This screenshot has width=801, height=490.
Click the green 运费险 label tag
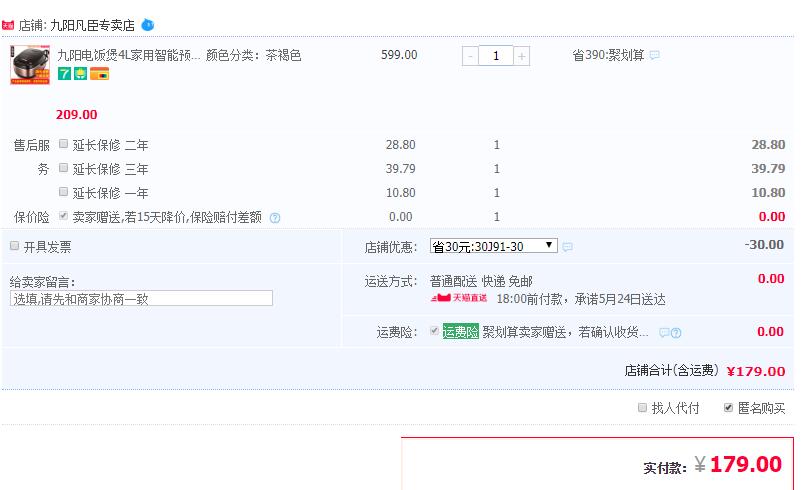(460, 332)
